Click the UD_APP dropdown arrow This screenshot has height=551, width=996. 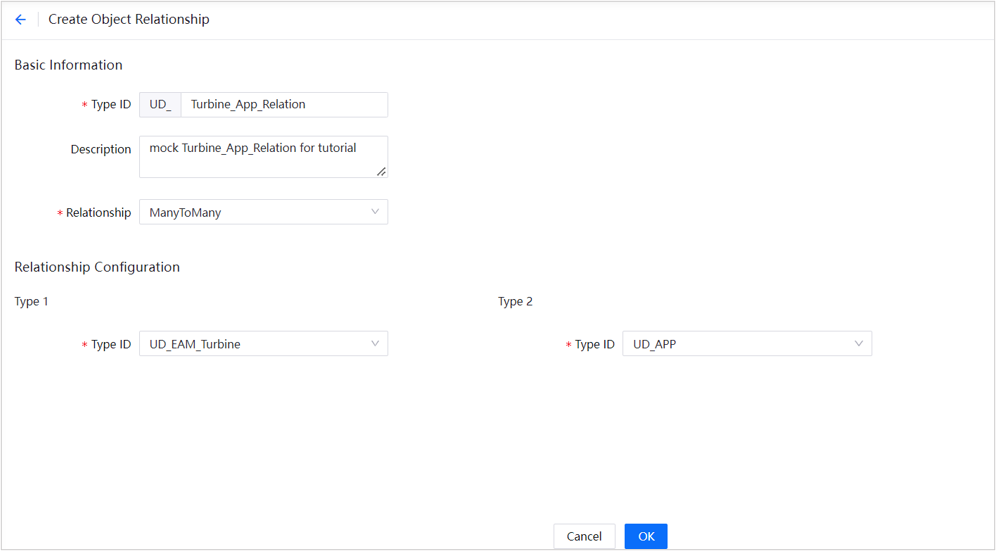tap(859, 344)
